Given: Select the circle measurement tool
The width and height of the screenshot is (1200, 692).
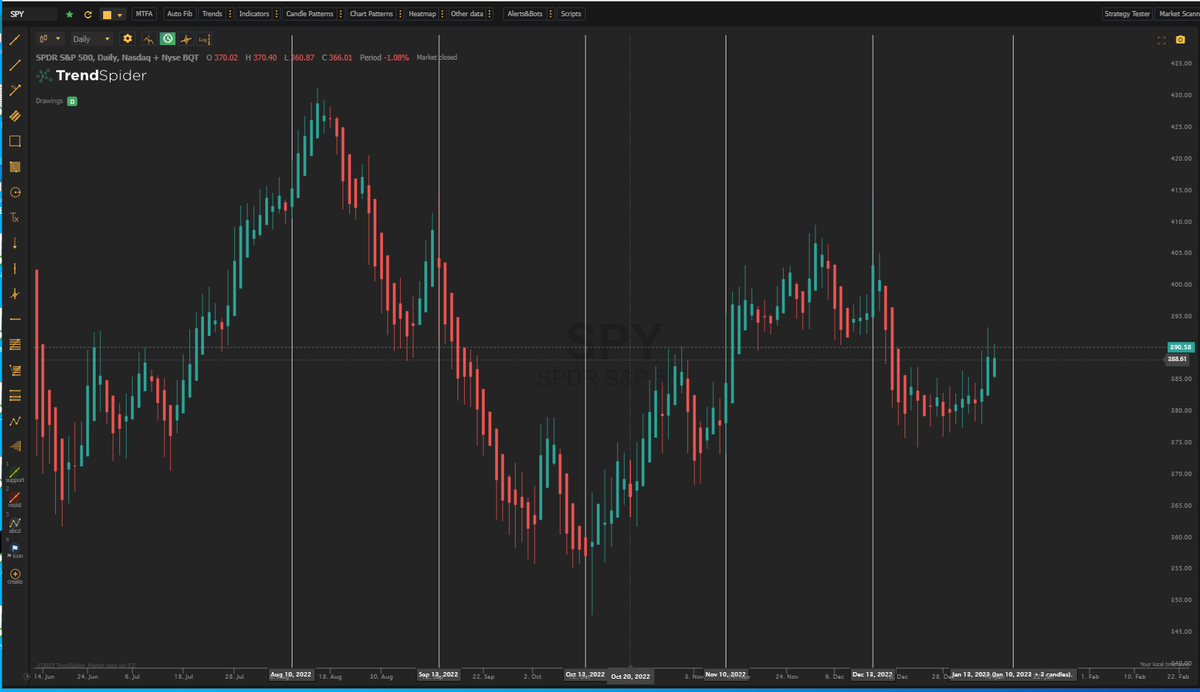Looking at the screenshot, I should (15, 192).
